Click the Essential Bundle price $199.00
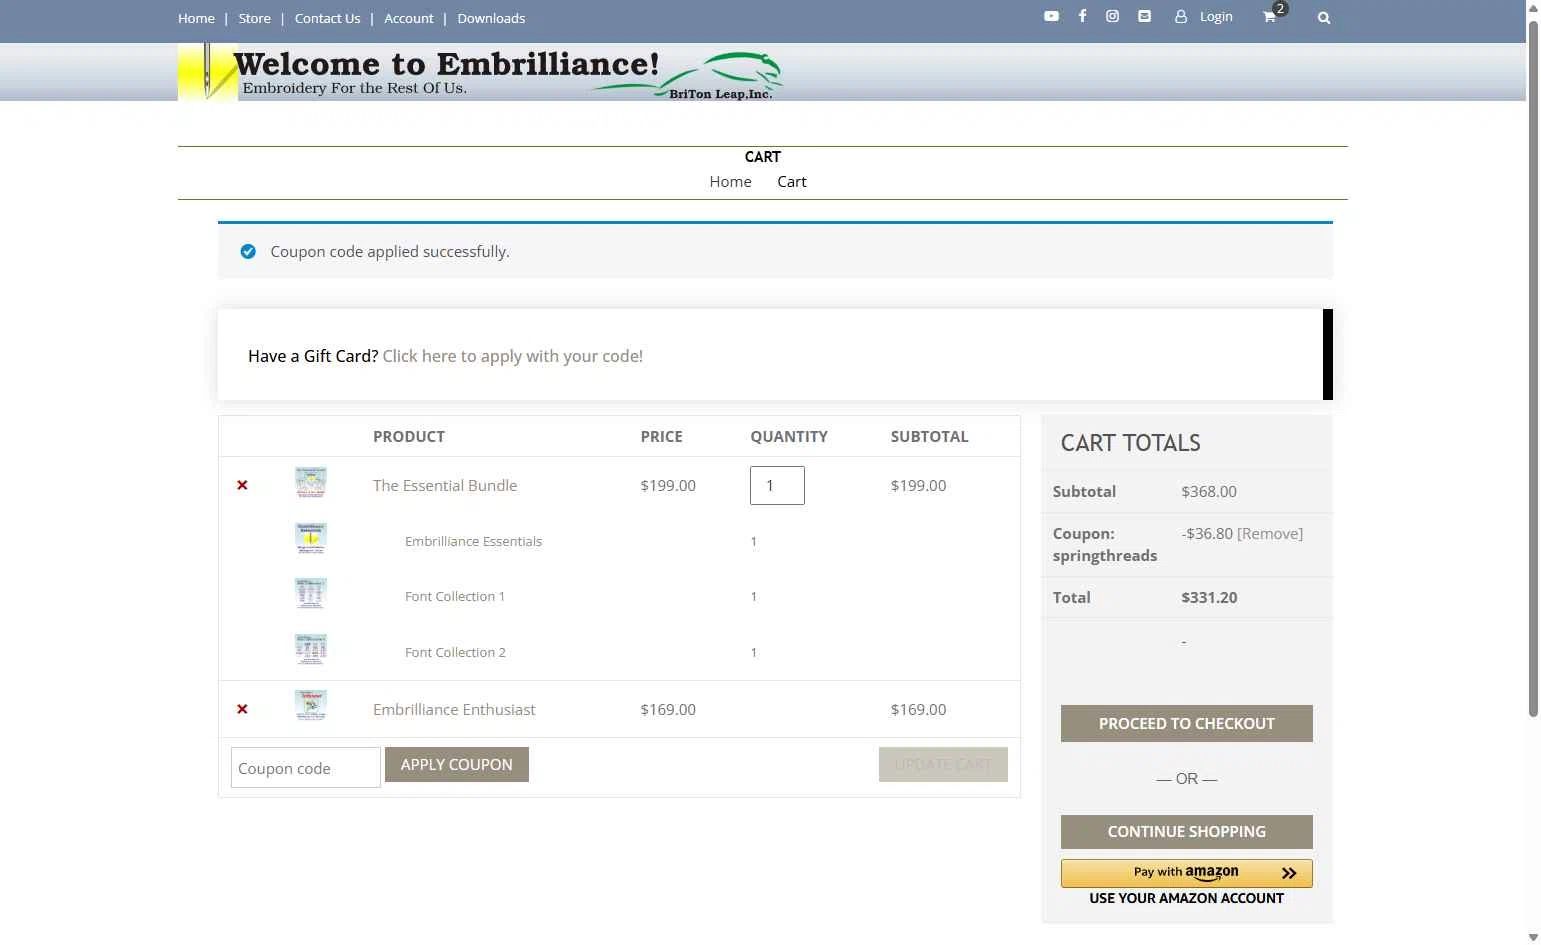1541x945 pixels. tap(668, 485)
